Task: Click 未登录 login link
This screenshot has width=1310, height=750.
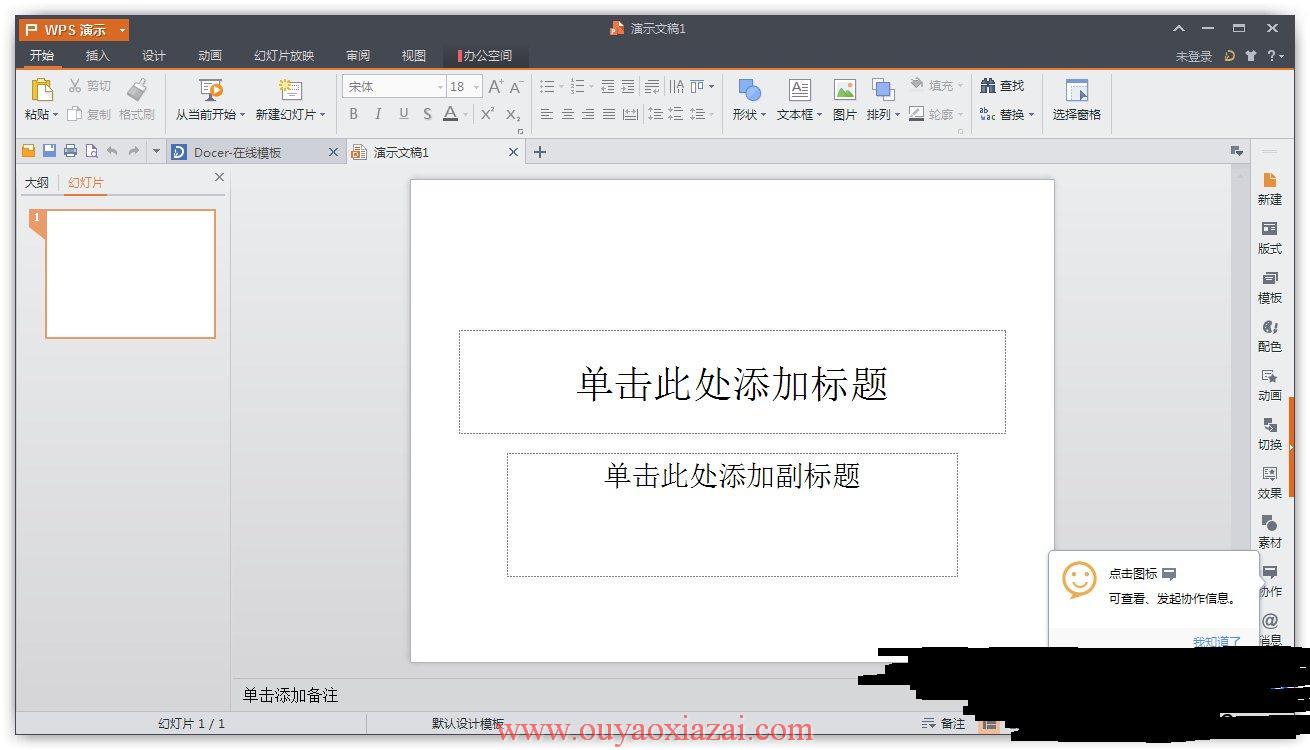Action: tap(1193, 56)
